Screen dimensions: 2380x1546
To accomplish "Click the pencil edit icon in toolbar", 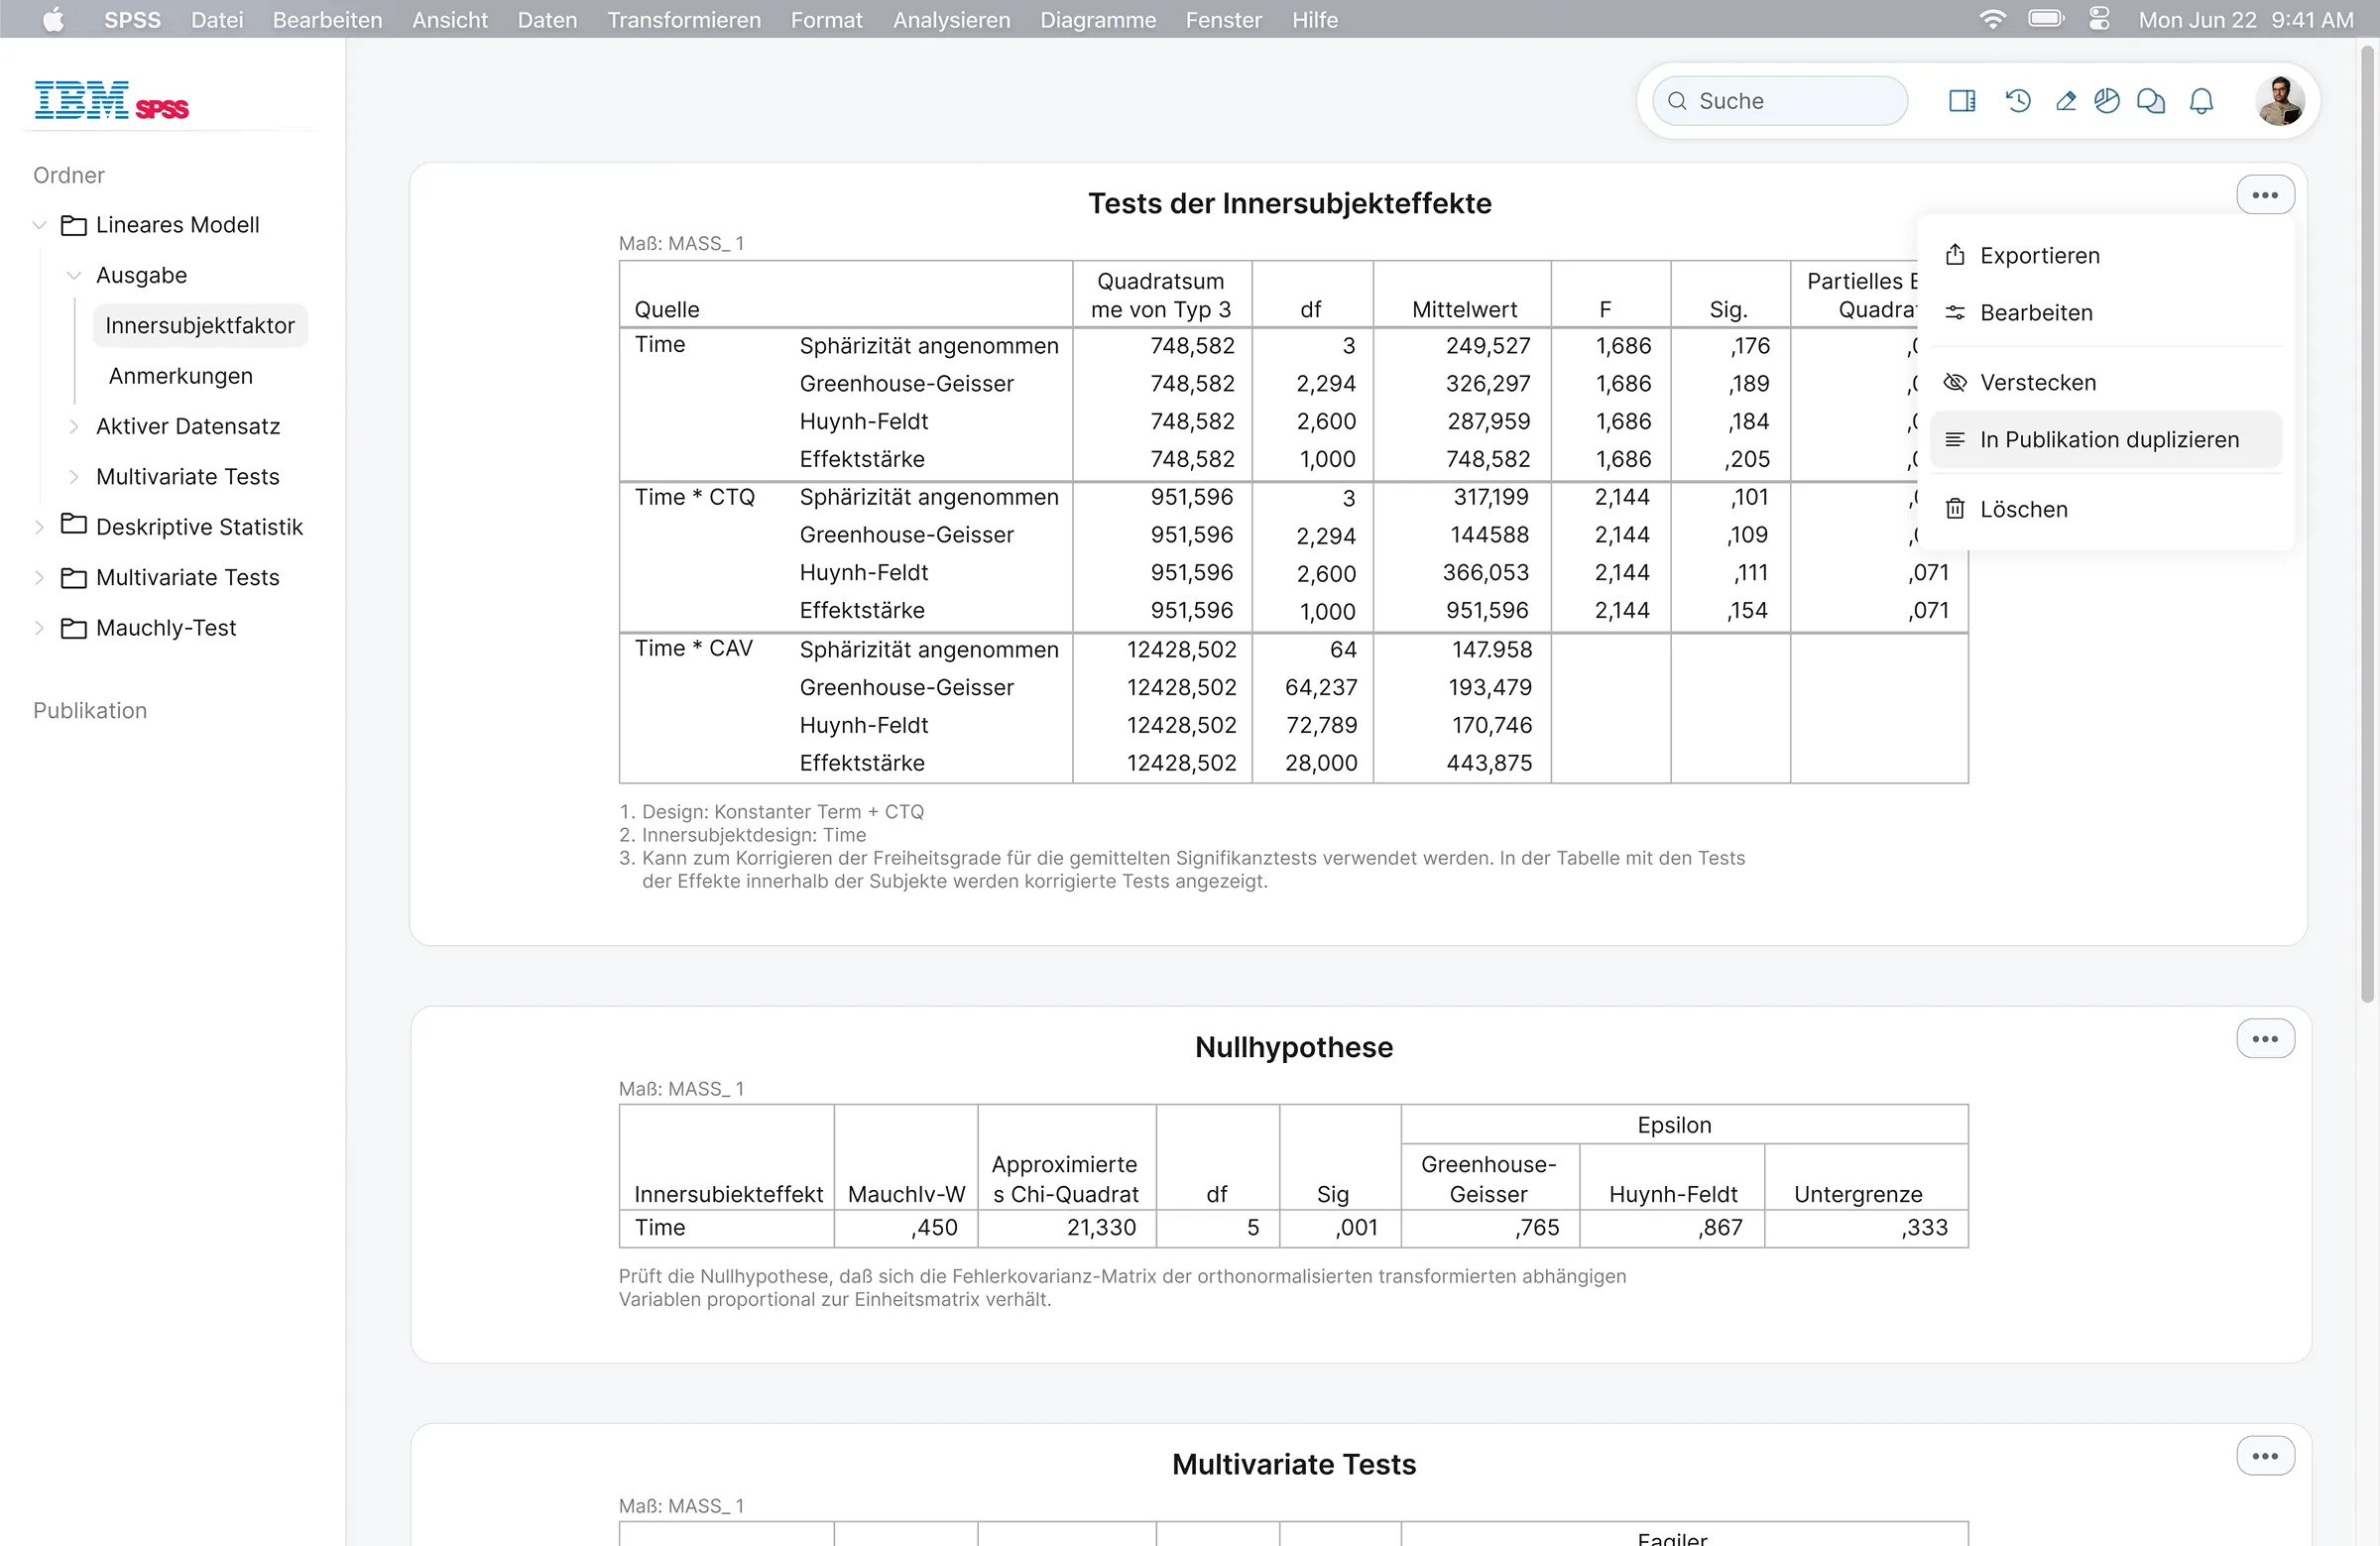I will [x=2065, y=101].
